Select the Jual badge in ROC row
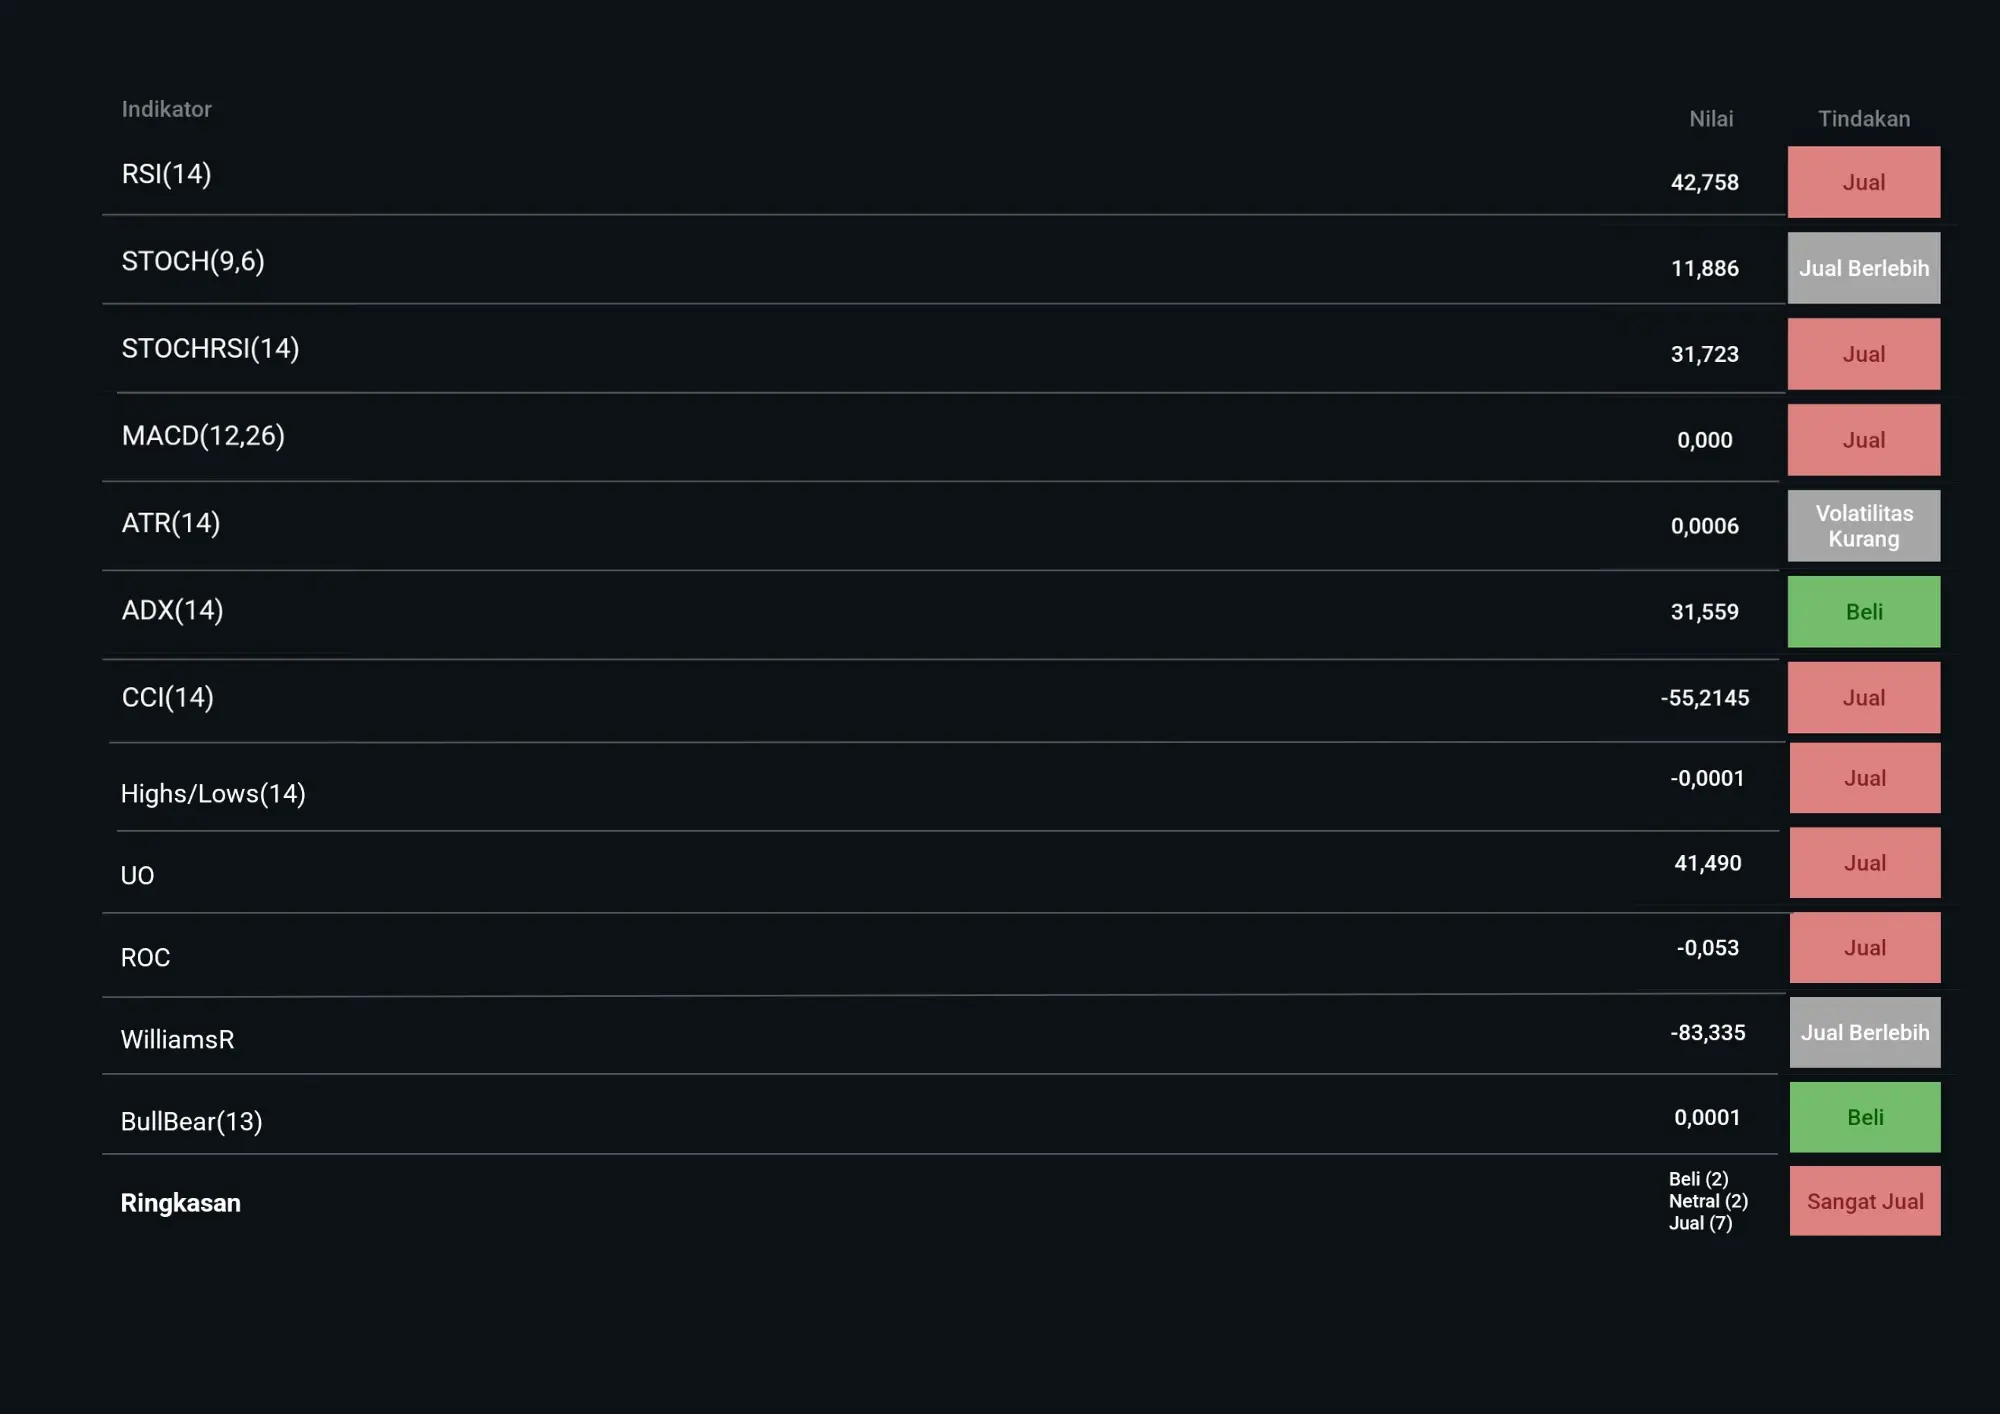The image size is (2000, 1414). tap(1865, 948)
